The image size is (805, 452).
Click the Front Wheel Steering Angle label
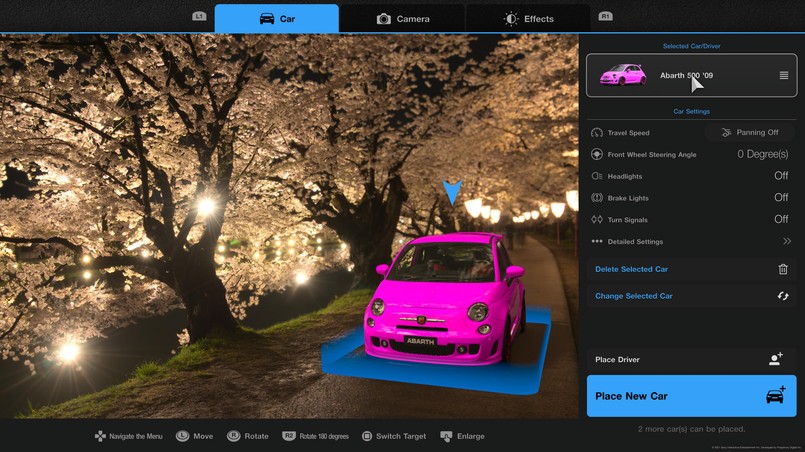[652, 155]
